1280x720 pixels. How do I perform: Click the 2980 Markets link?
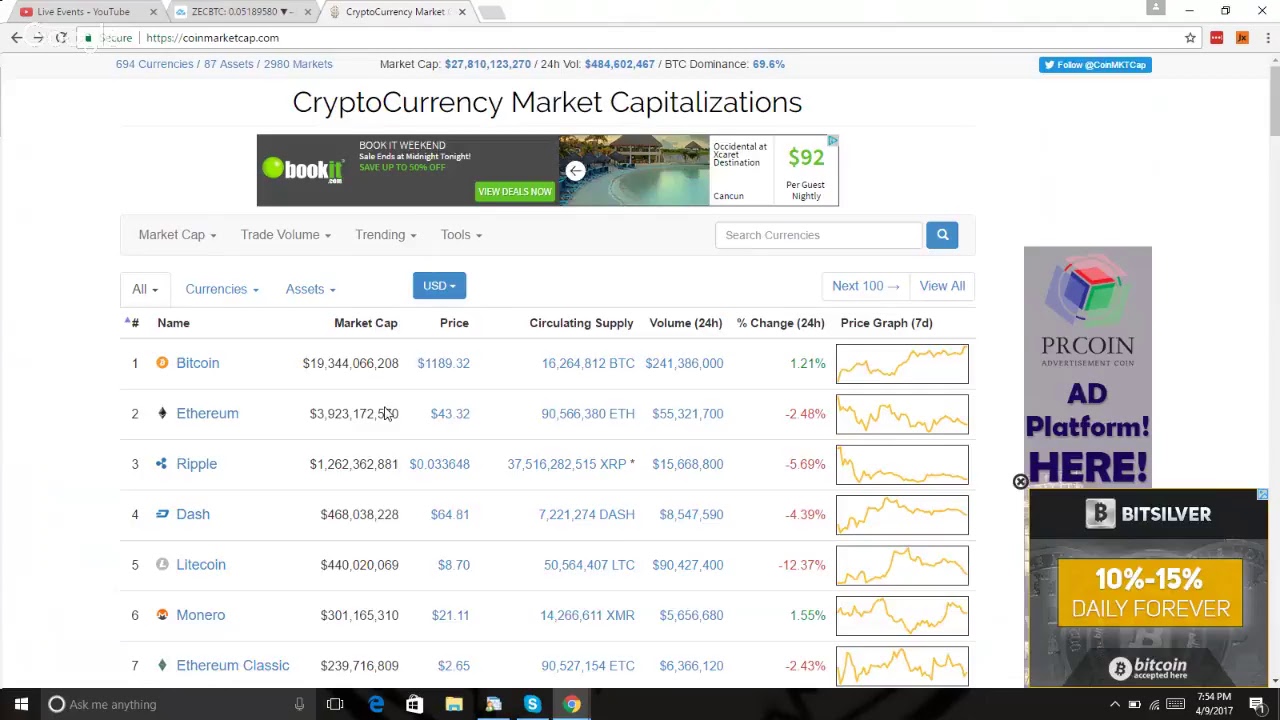coord(298,64)
